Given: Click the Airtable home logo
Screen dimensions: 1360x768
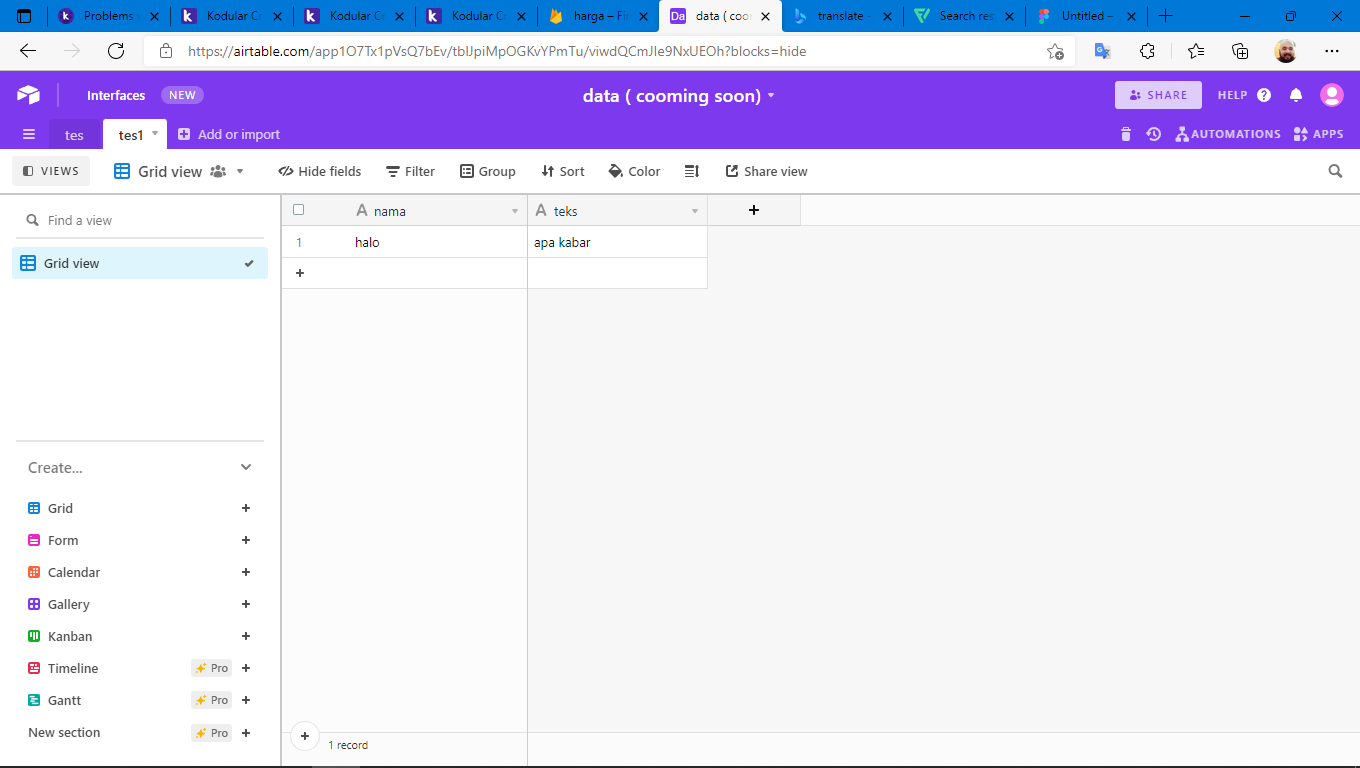Looking at the screenshot, I should 28,95.
